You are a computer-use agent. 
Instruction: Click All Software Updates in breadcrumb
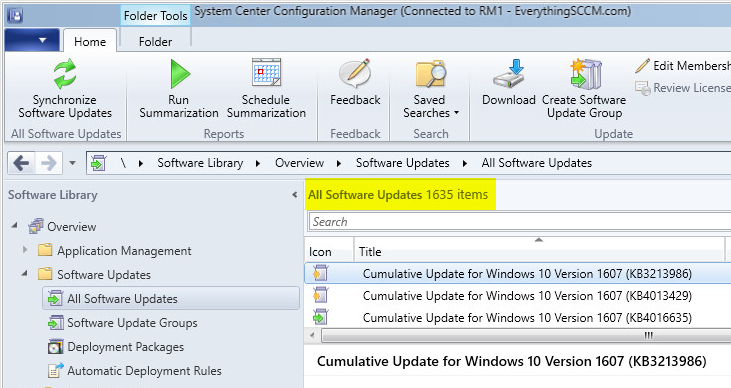pos(537,163)
